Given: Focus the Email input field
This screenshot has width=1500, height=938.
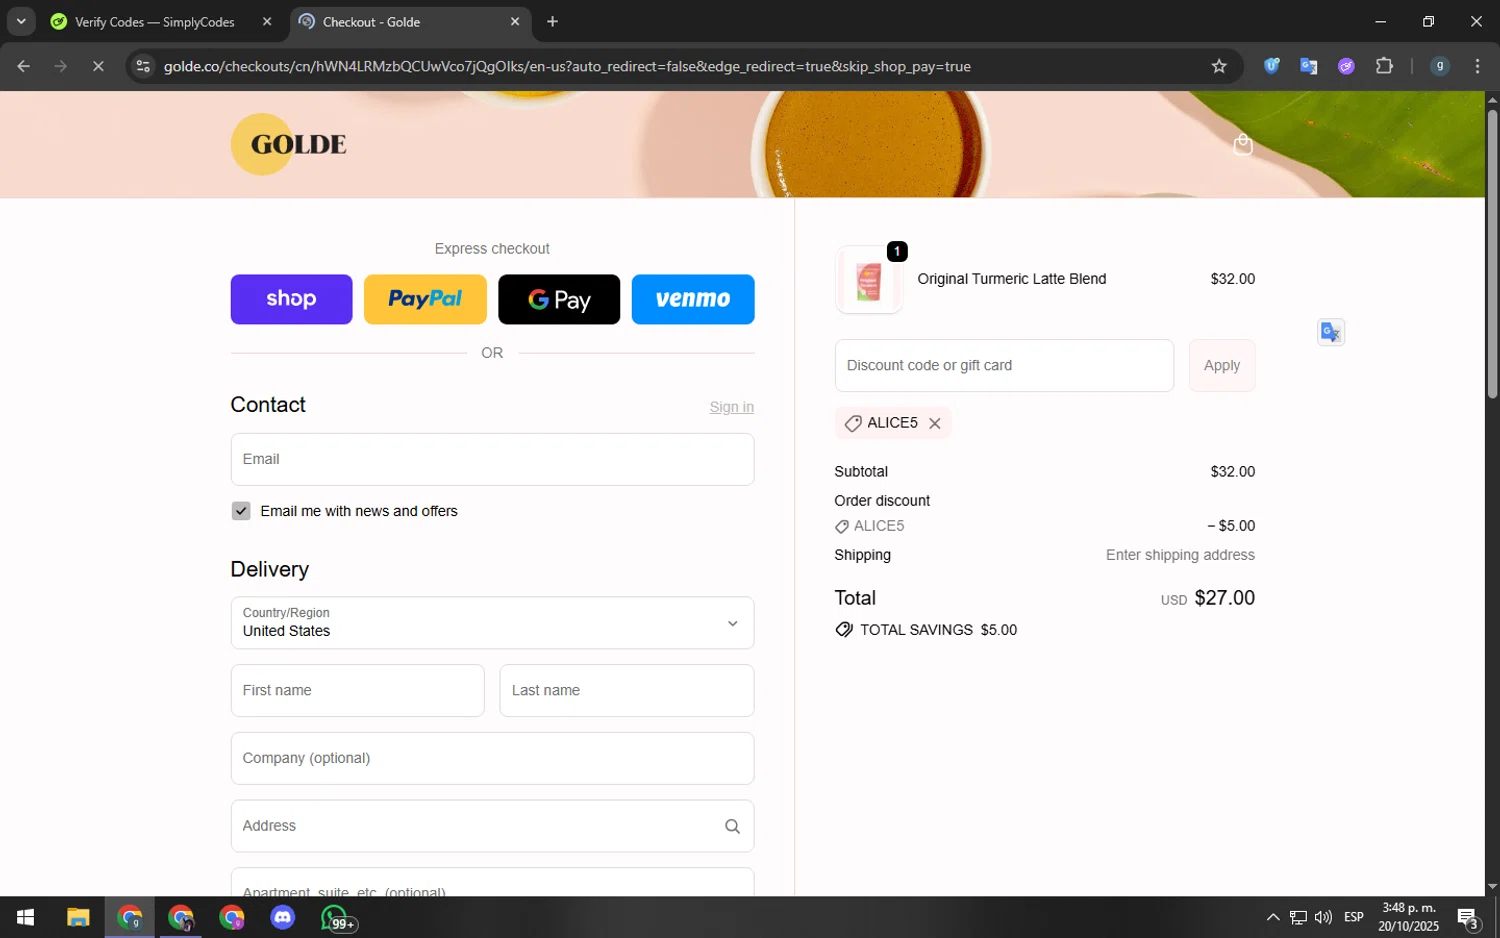Looking at the screenshot, I should pos(492,459).
